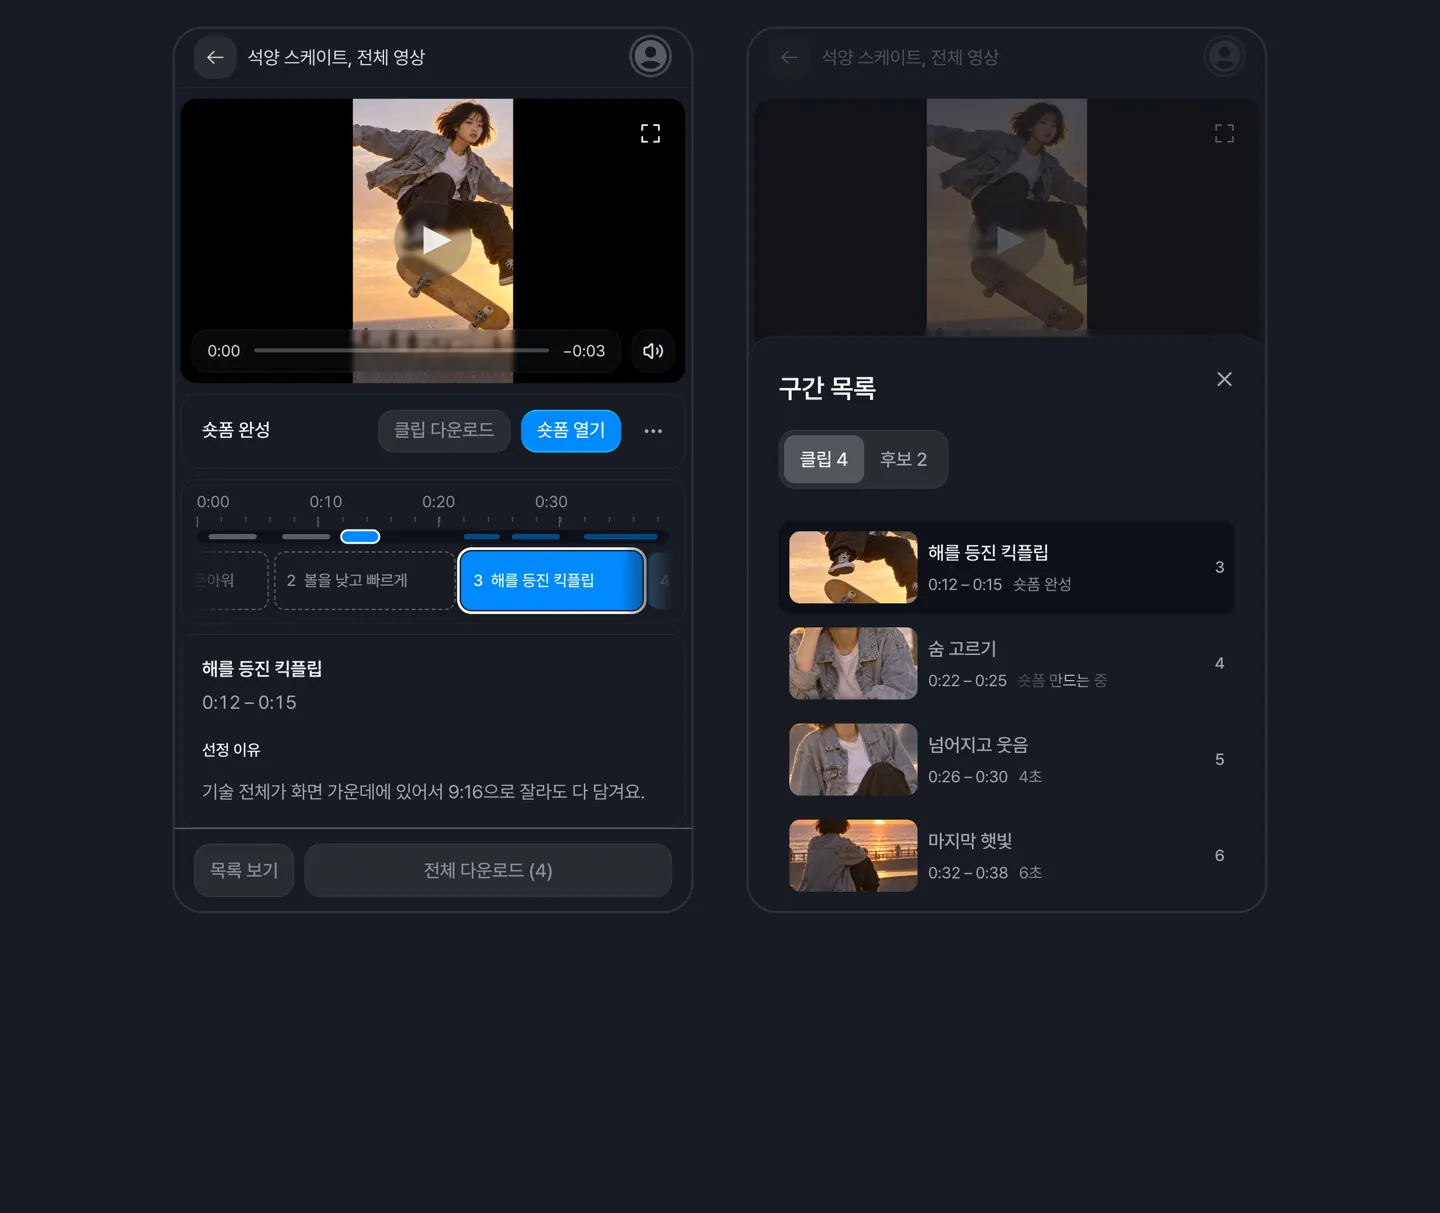Go back using the left arrow icon
The height and width of the screenshot is (1213, 1440).
click(215, 57)
